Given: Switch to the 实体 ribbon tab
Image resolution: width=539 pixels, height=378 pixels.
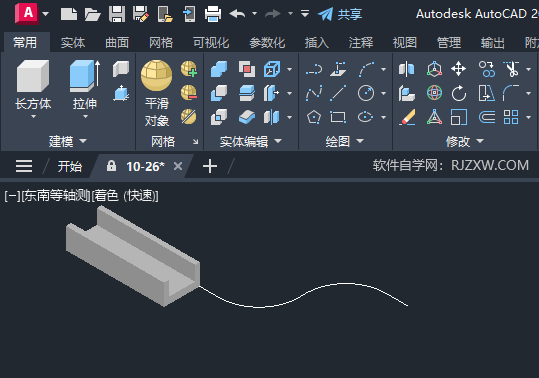Looking at the screenshot, I should tap(73, 43).
